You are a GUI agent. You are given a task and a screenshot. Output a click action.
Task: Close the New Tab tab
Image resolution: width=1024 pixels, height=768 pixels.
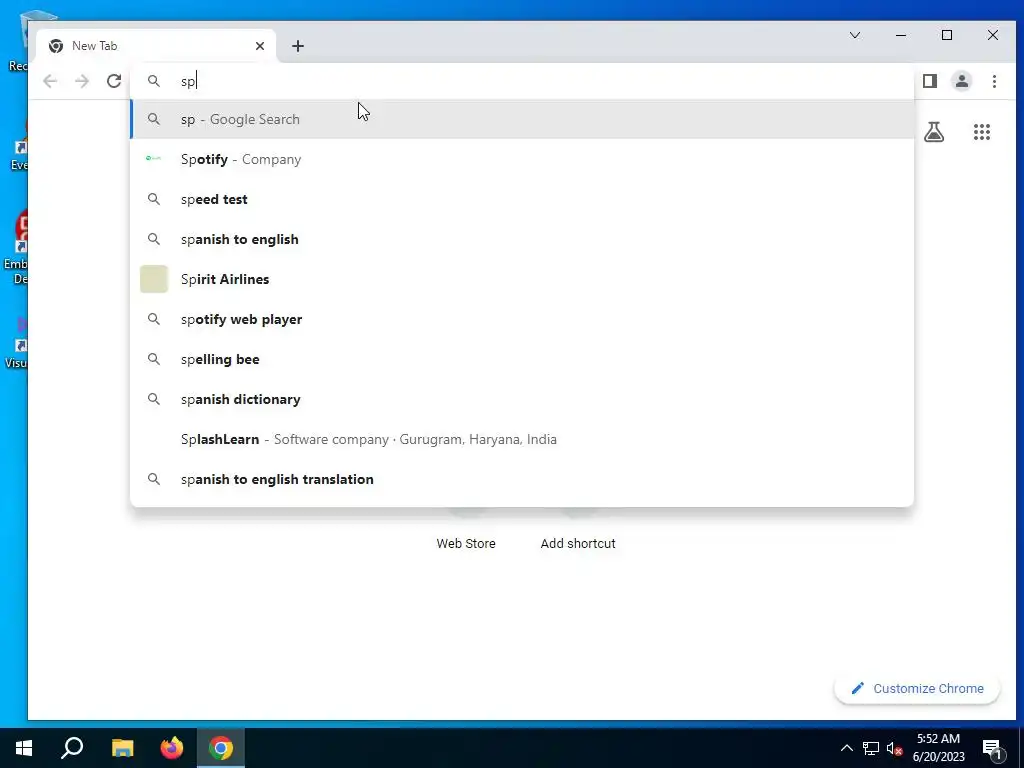coord(260,46)
